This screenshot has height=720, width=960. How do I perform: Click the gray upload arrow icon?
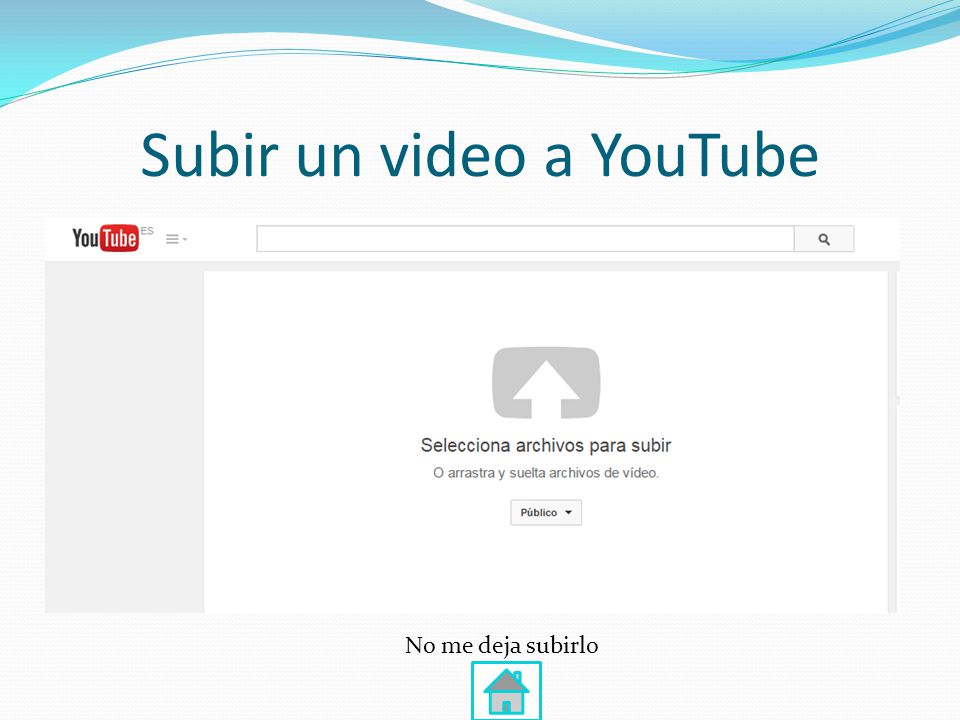pos(546,383)
